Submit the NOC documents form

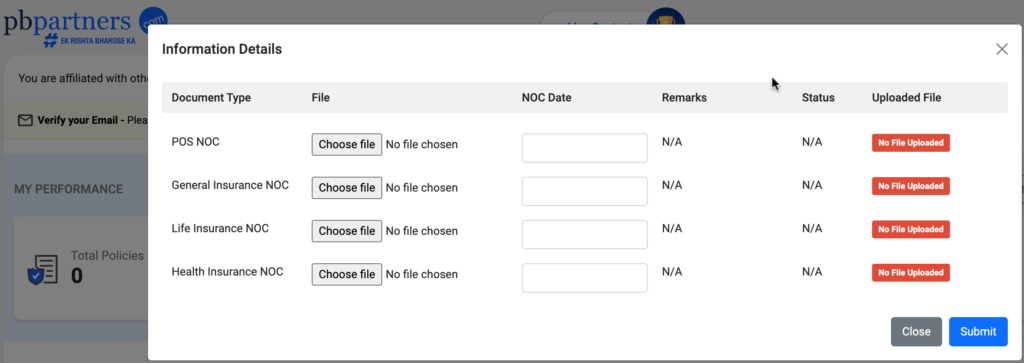click(978, 332)
